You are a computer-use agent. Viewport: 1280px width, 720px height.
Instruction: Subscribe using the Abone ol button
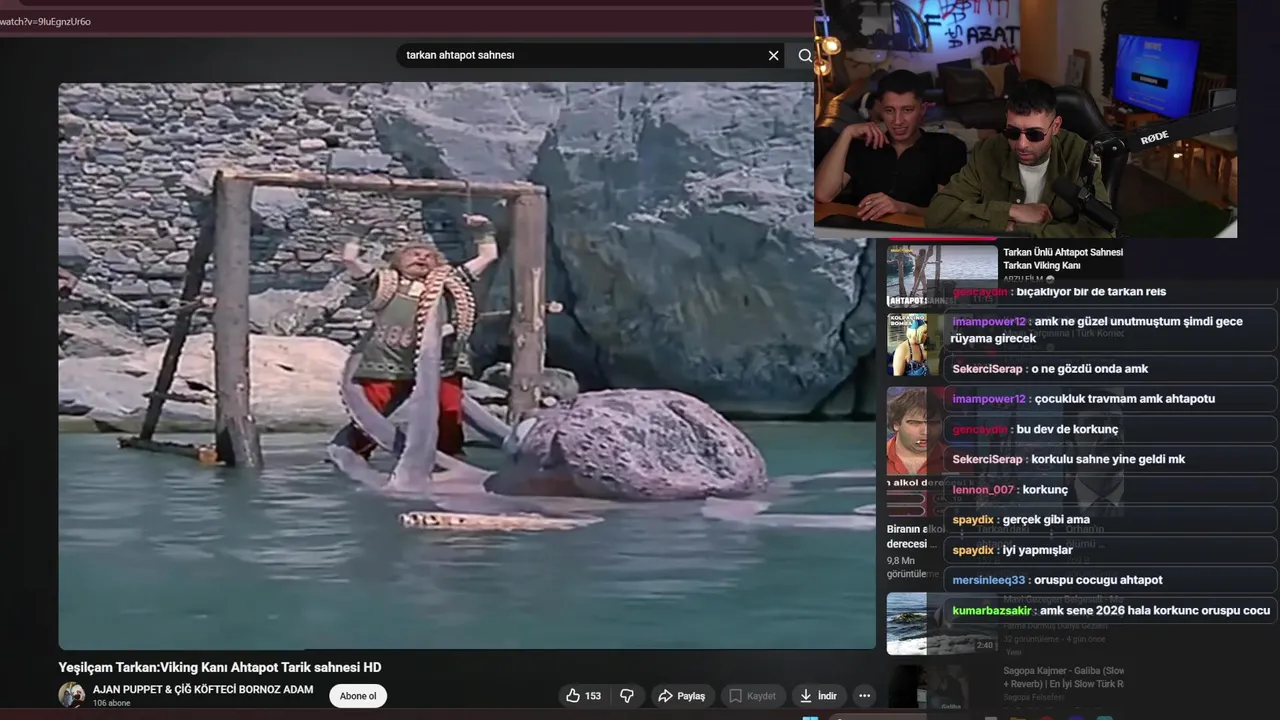pyautogui.click(x=358, y=696)
